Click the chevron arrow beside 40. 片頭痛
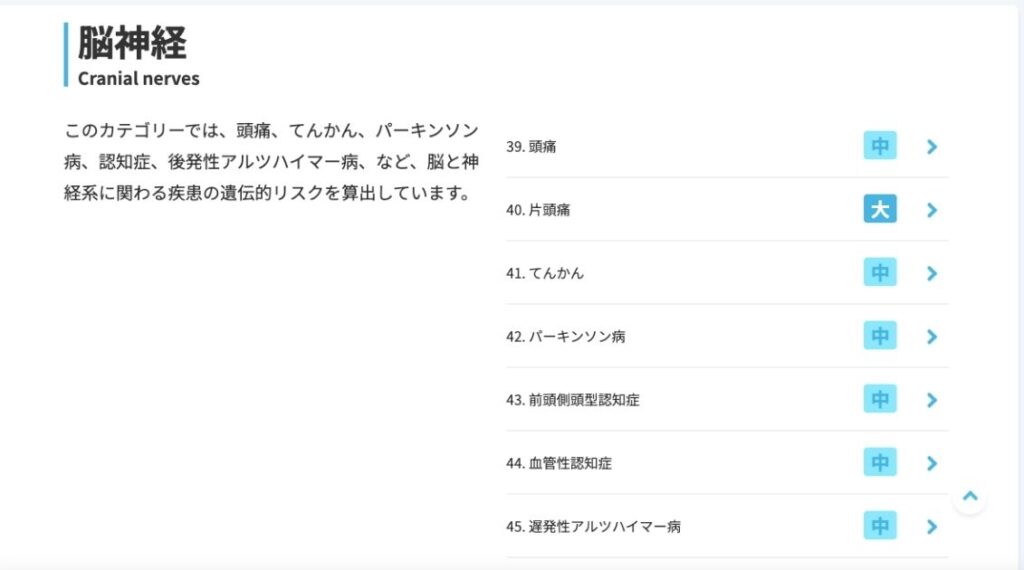1024x570 pixels. click(932, 210)
